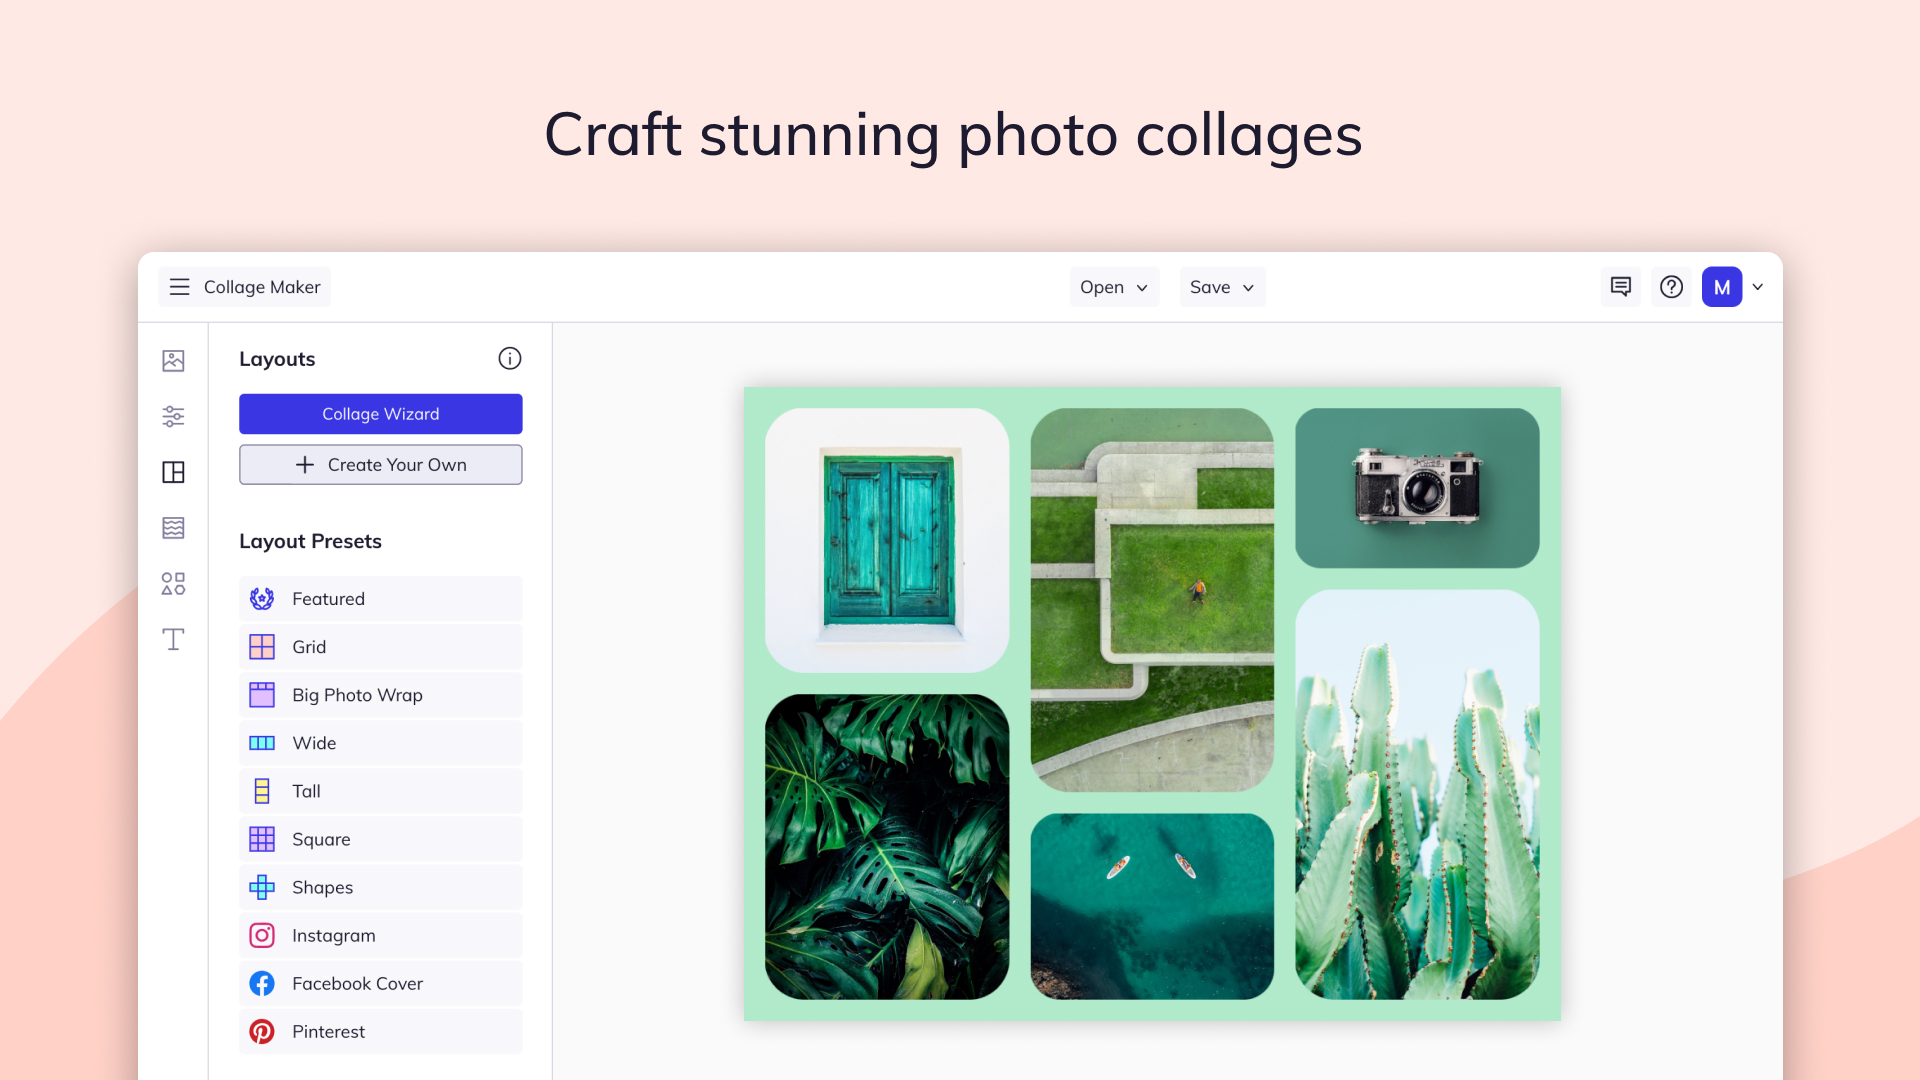Click the Wide preset icon
Screen dimensions: 1920x1080
point(262,743)
